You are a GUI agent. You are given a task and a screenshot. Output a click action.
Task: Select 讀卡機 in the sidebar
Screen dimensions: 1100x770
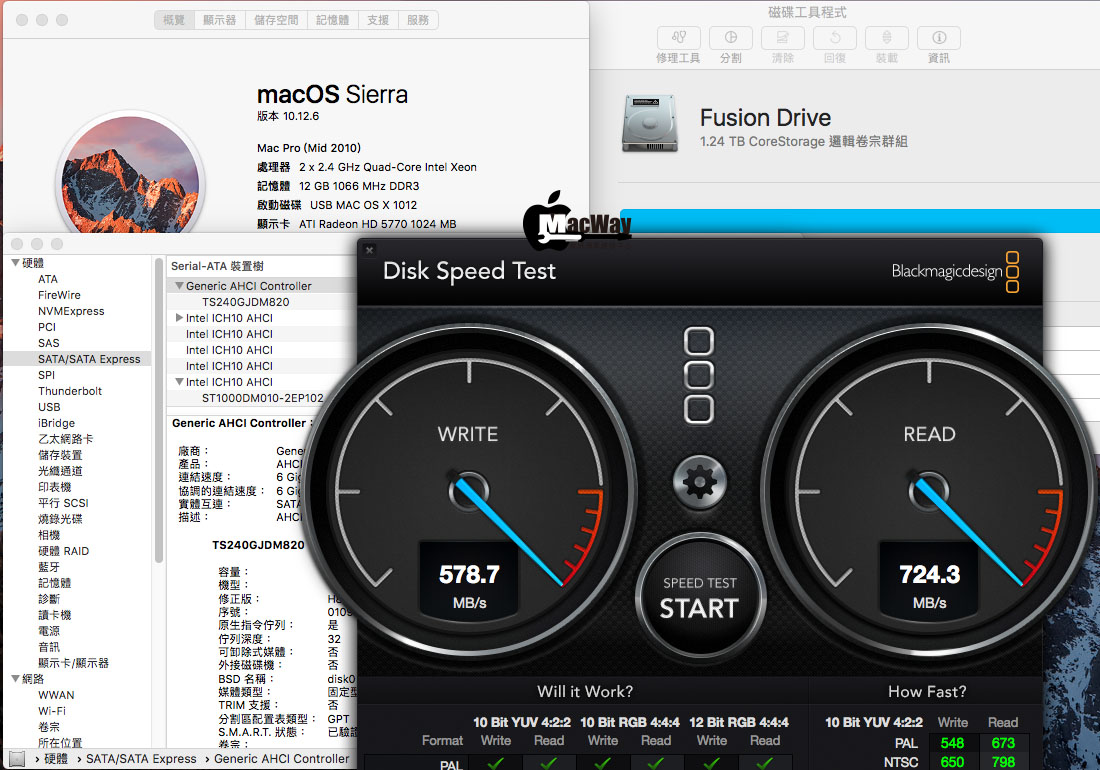pyautogui.click(x=54, y=615)
